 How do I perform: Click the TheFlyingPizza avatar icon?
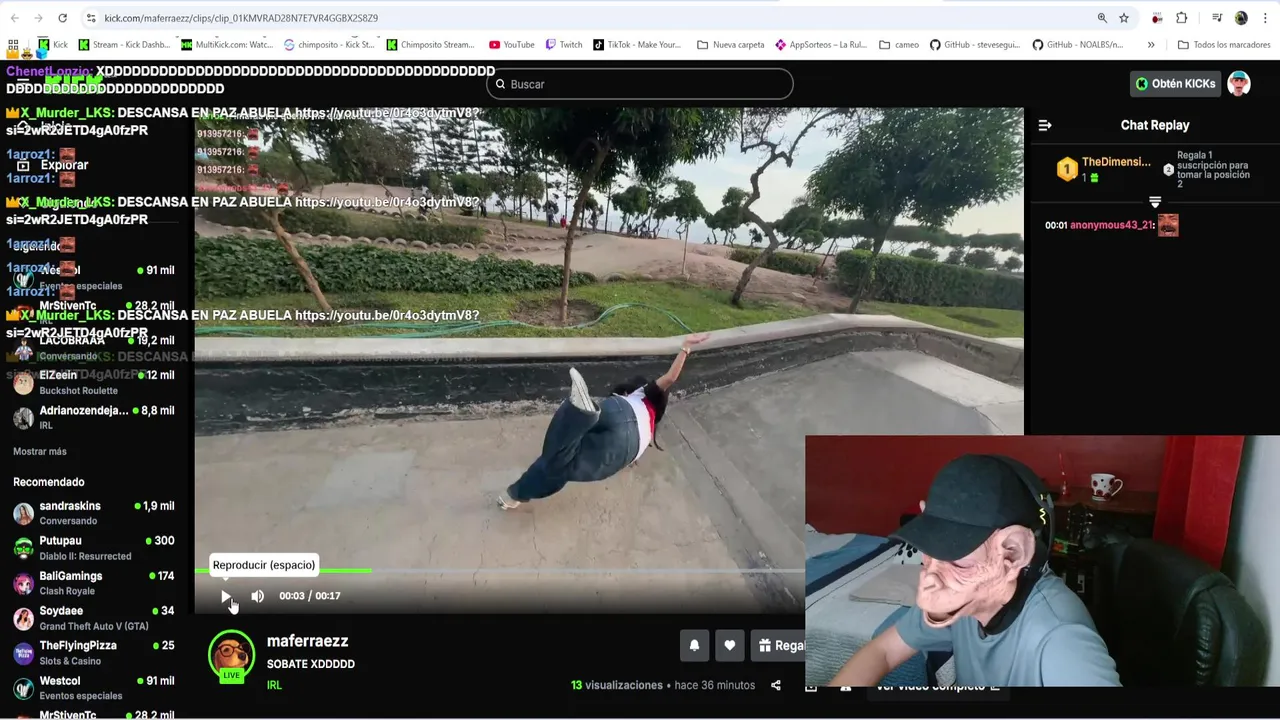click(x=23, y=654)
